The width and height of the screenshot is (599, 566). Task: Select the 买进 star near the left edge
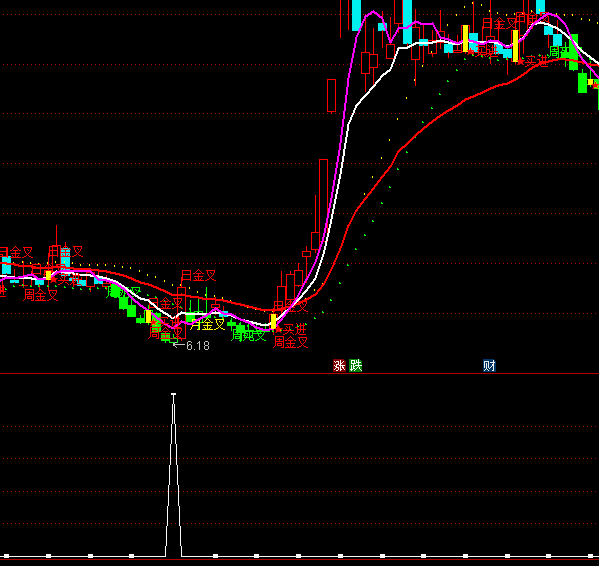(x=67, y=279)
